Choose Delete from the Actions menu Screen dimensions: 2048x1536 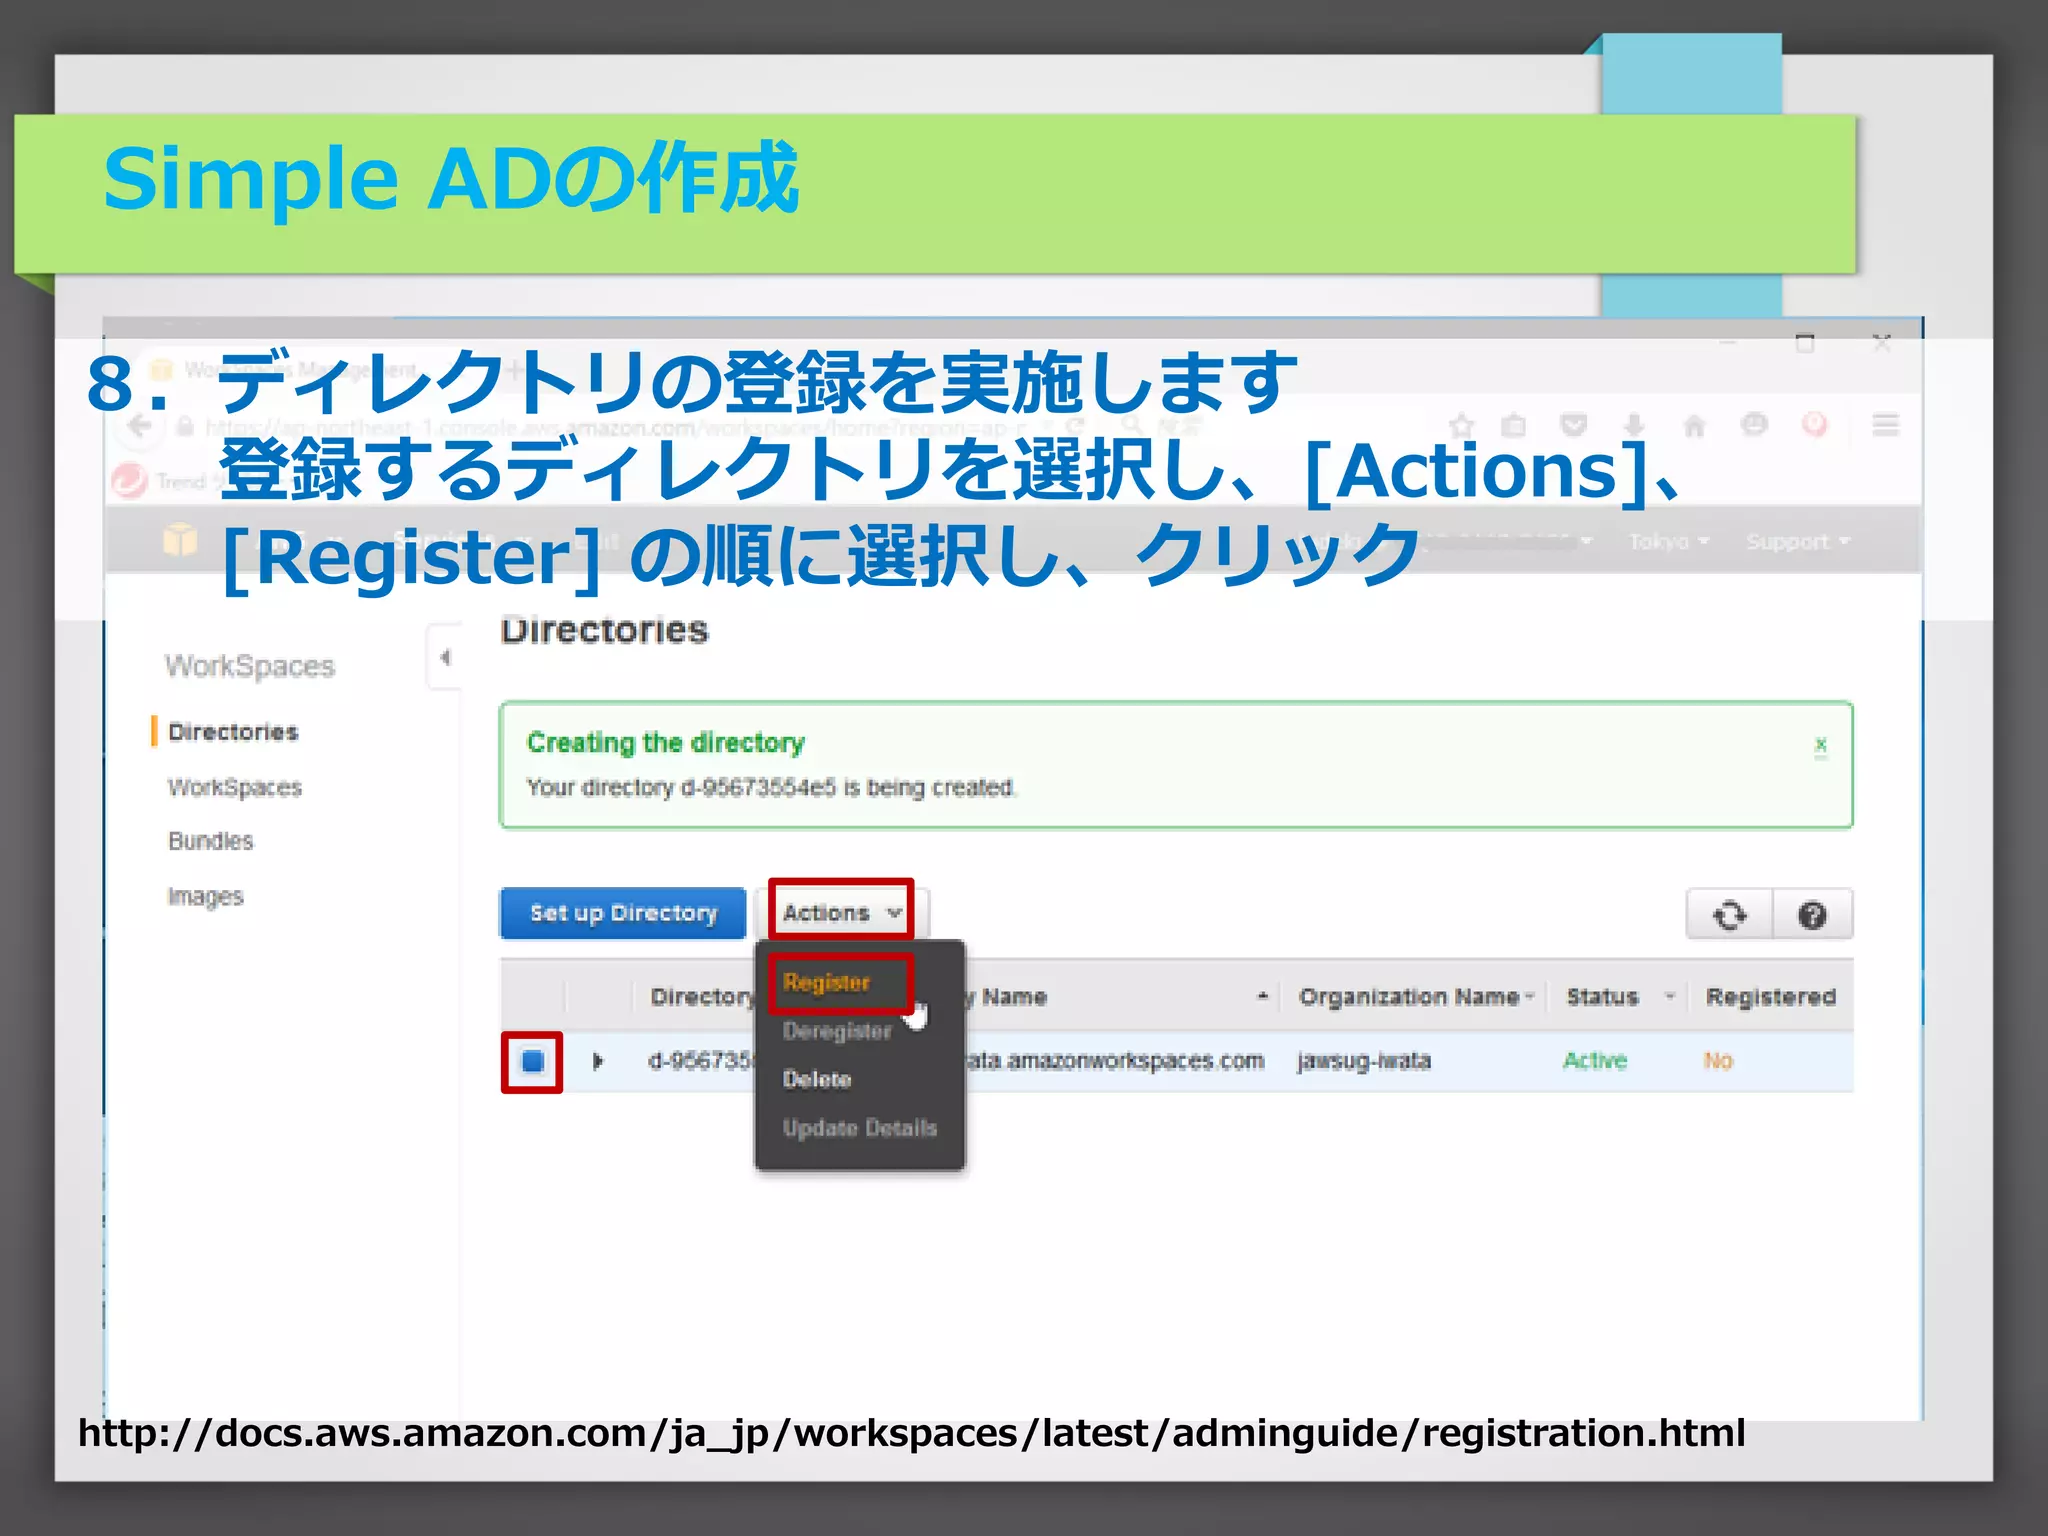click(816, 1079)
